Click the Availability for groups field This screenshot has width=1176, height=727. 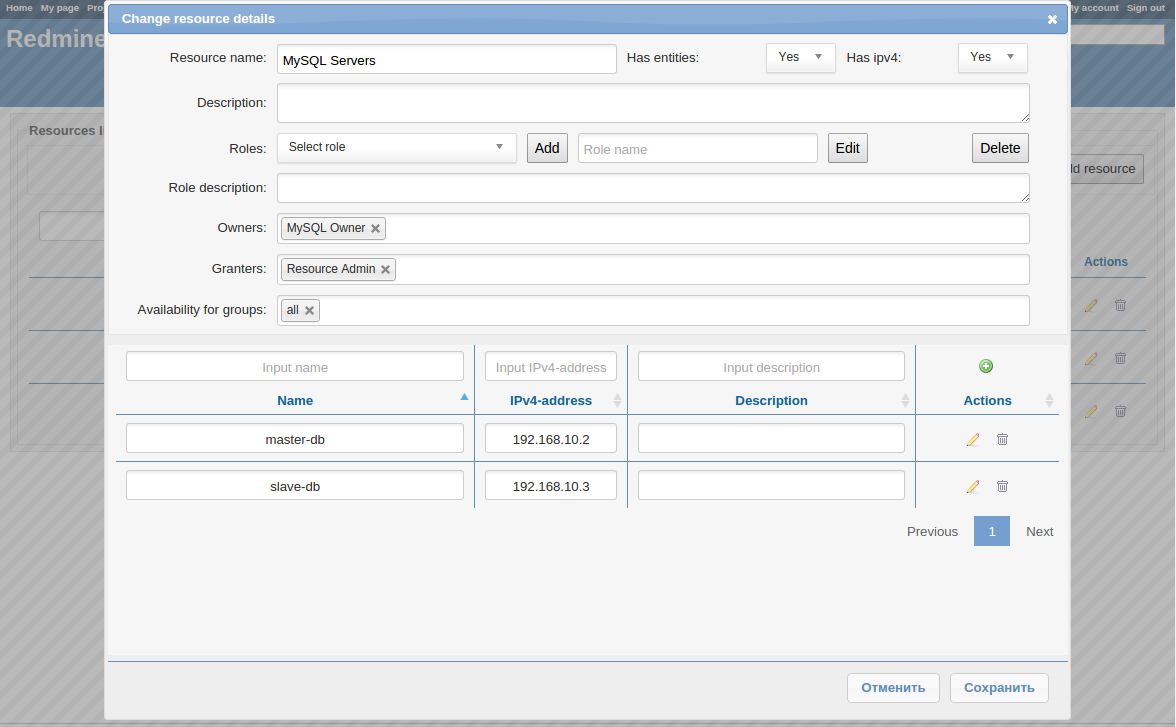(x=653, y=310)
